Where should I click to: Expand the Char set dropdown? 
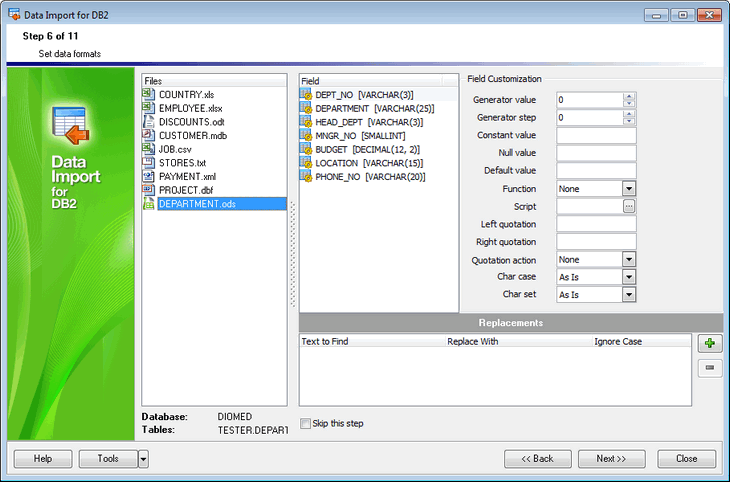(629, 295)
